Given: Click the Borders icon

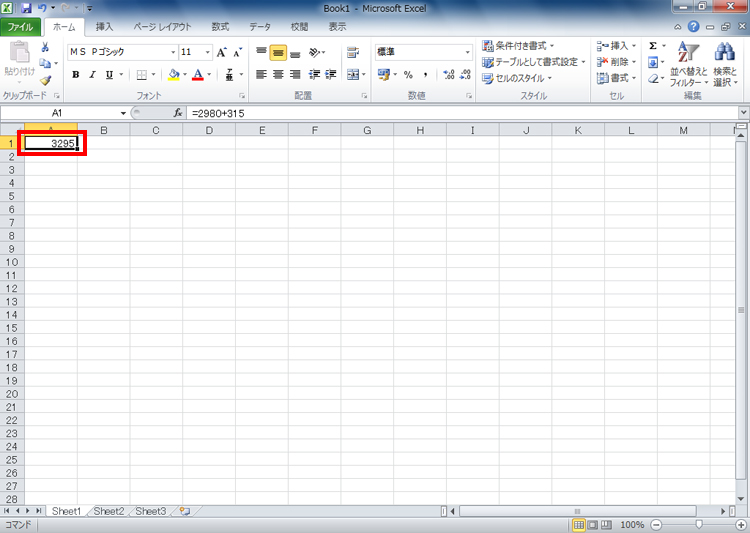Looking at the screenshot, I should point(142,75).
